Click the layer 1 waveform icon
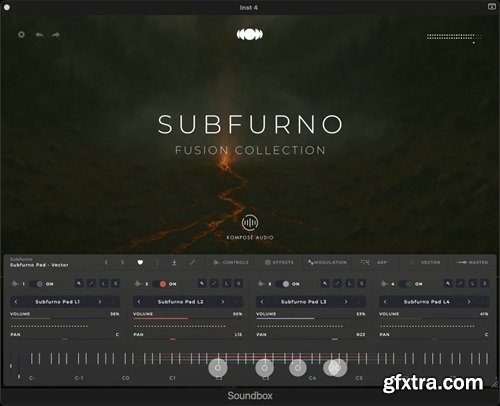Screen dimensions: 500x406 pos(15,284)
